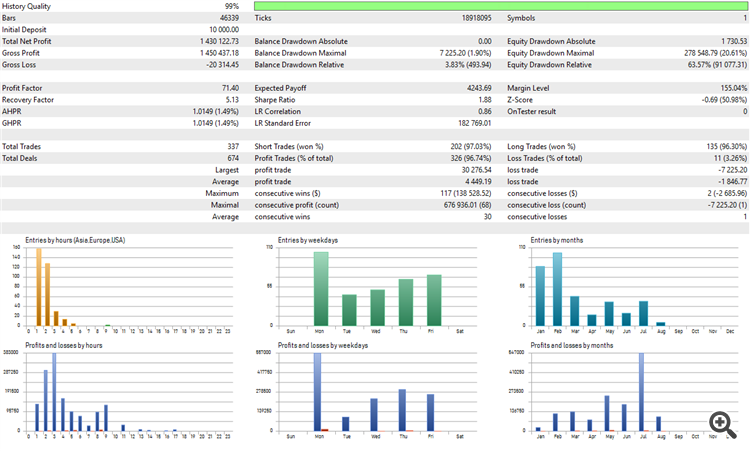The width and height of the screenshot is (750, 451).
Task: Click the Total Deals value 674
Action: point(233,158)
